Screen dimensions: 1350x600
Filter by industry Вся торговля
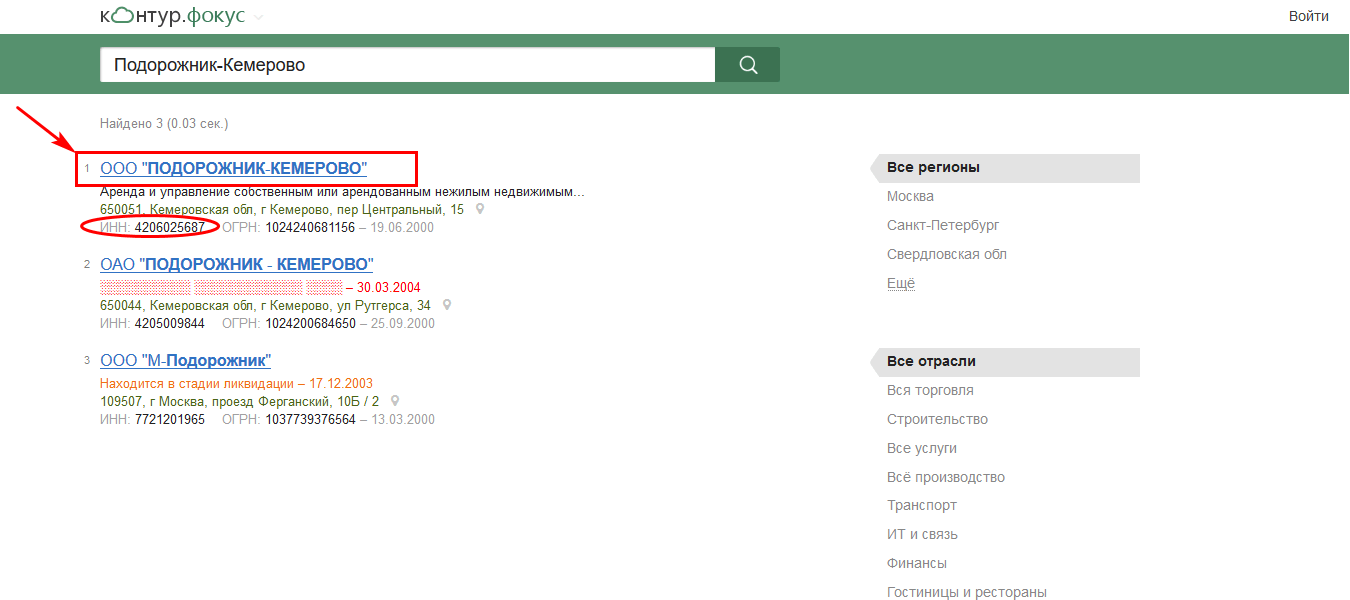click(x=930, y=390)
